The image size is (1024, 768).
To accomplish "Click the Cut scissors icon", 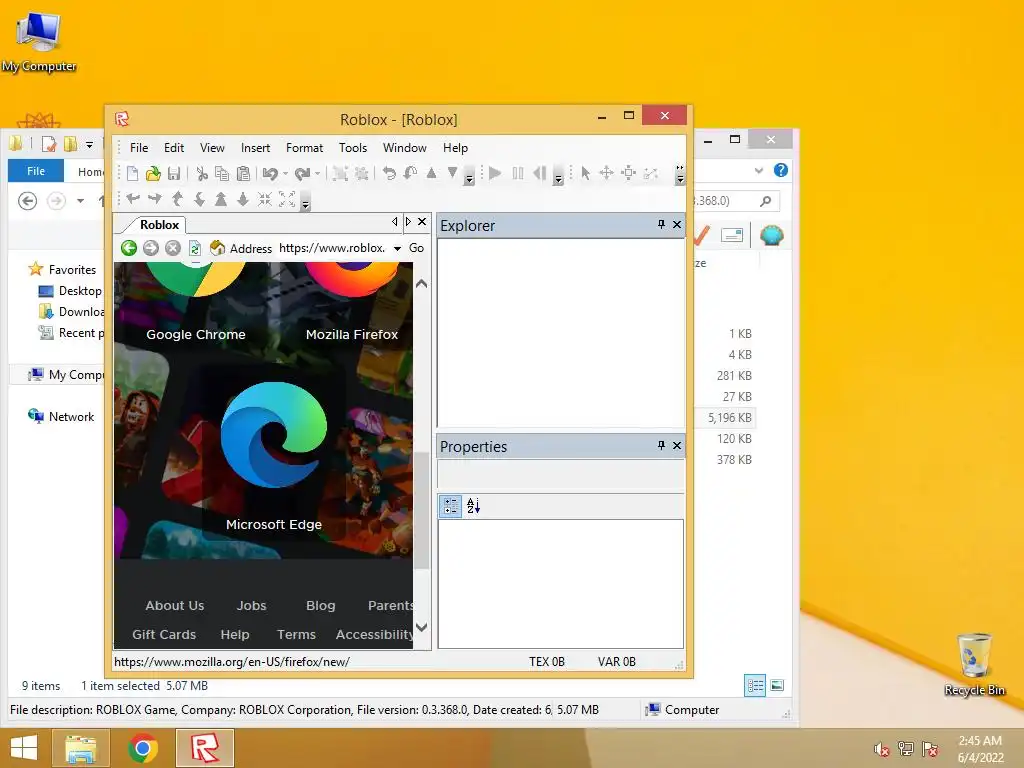I will pyautogui.click(x=202, y=173).
